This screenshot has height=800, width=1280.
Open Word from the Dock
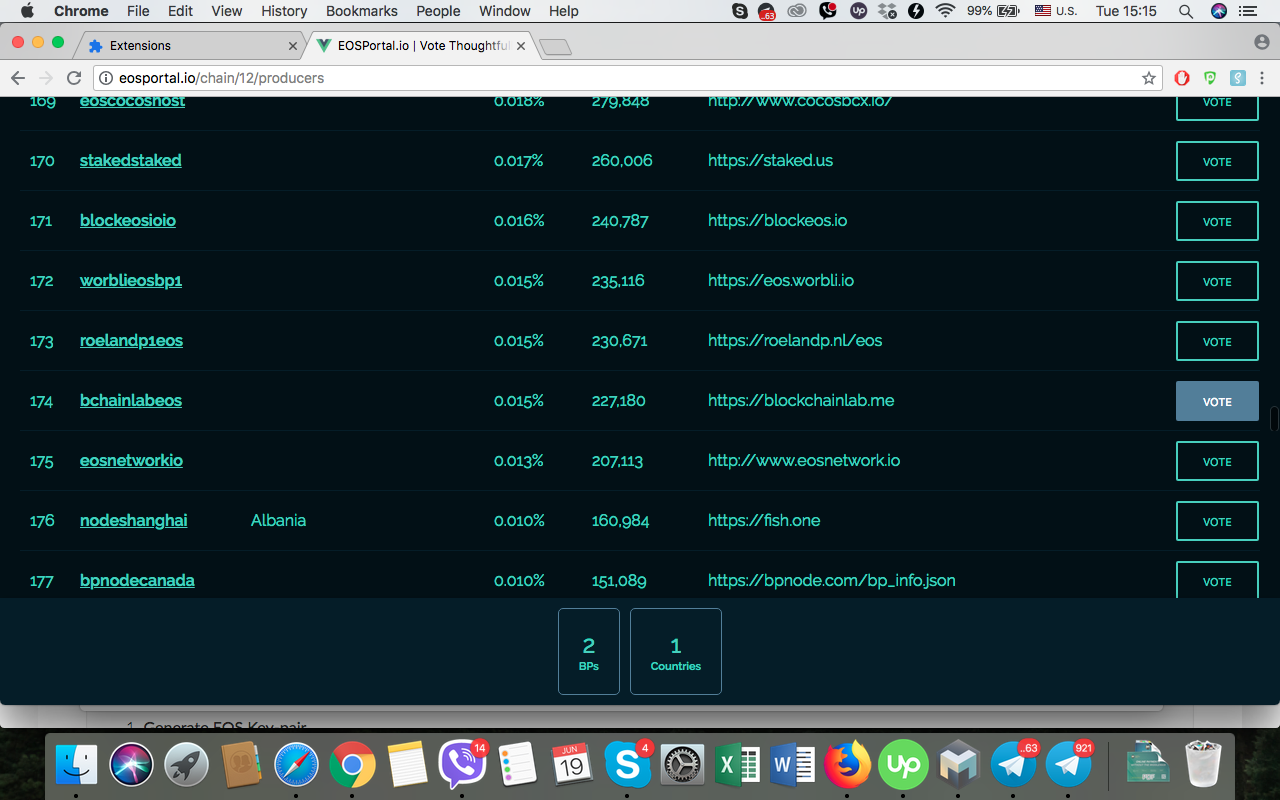tap(792, 766)
